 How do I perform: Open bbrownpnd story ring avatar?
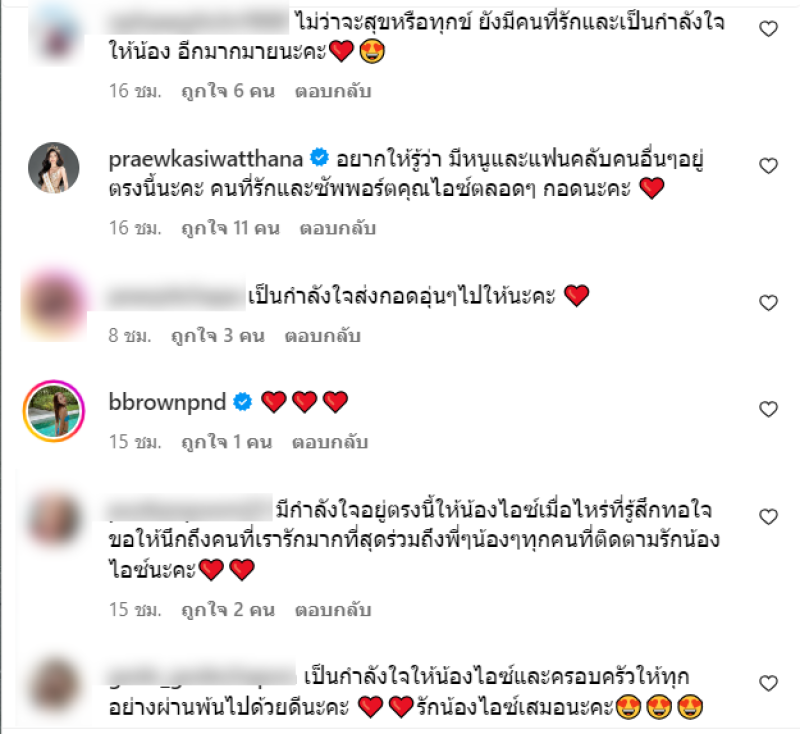[54, 411]
